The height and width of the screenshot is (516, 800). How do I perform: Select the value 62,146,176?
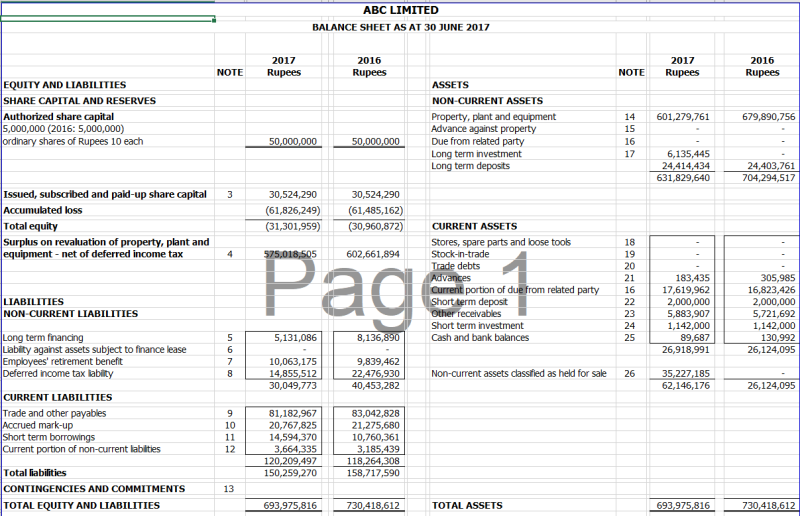click(686, 385)
